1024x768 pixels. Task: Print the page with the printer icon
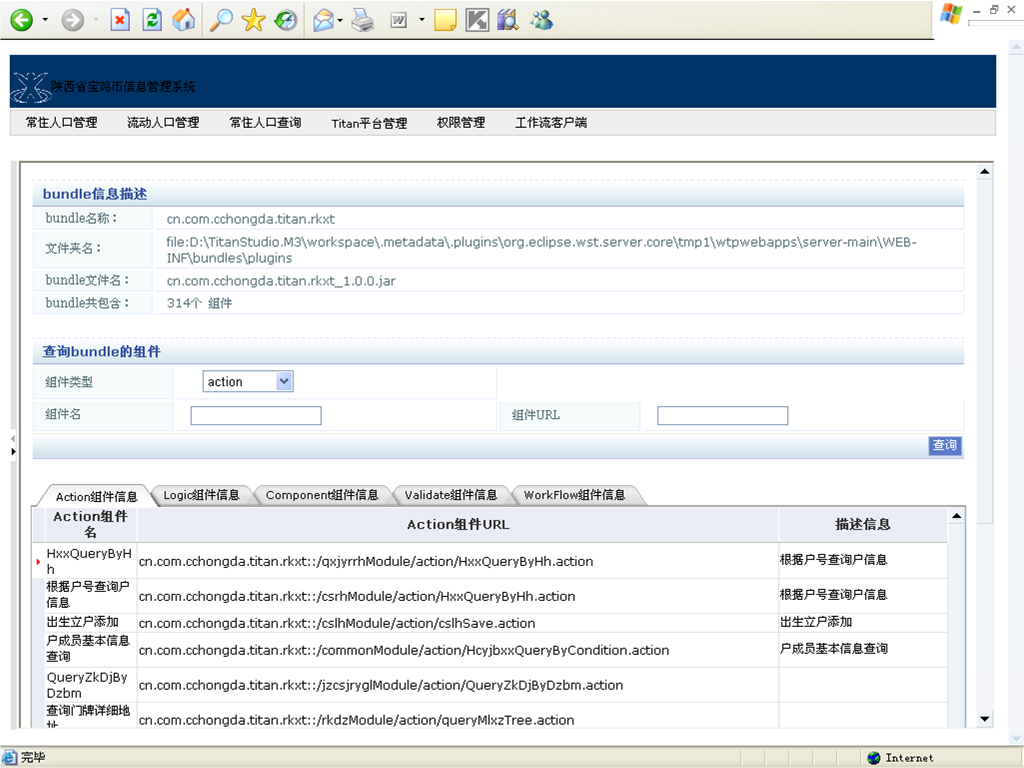364,20
